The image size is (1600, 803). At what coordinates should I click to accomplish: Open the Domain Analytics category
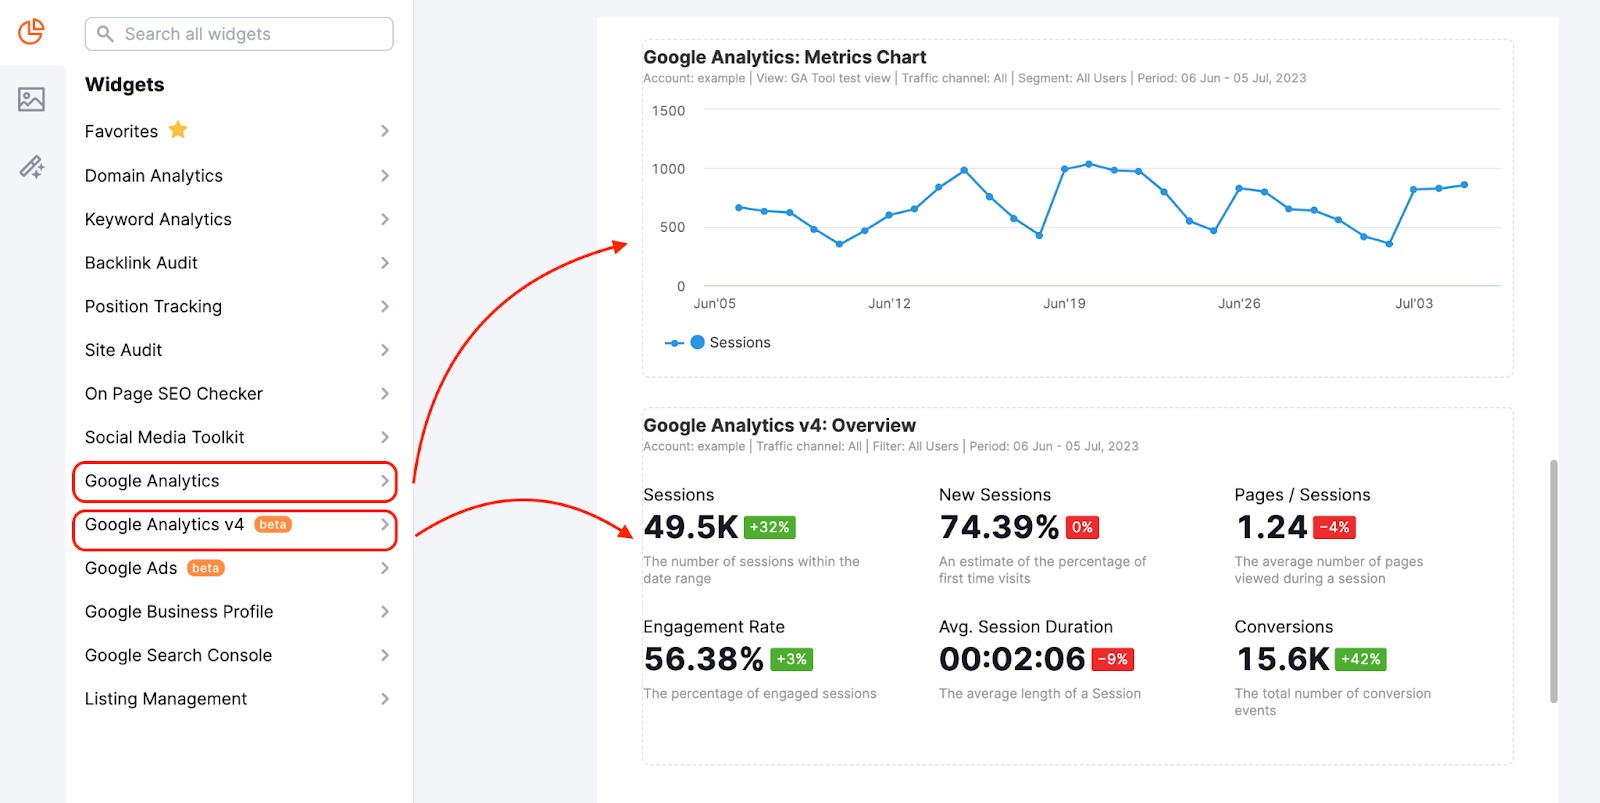tap(154, 176)
